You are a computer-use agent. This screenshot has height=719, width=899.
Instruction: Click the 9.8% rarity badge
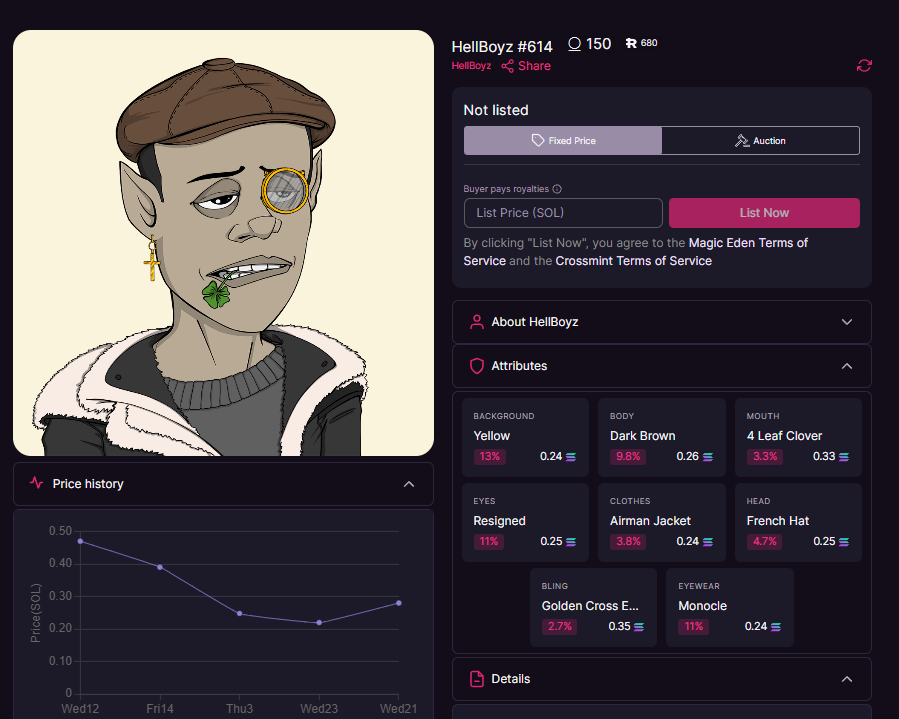point(628,456)
